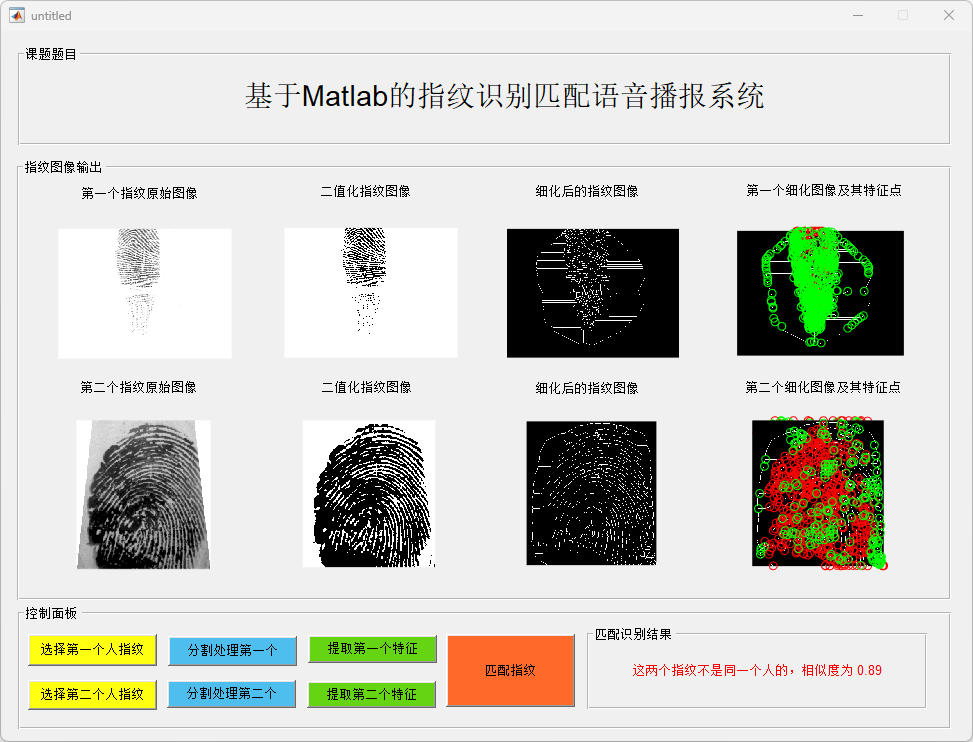Click the 控制面板 panel heading
Viewport: 973px width, 742px height.
(x=51, y=613)
